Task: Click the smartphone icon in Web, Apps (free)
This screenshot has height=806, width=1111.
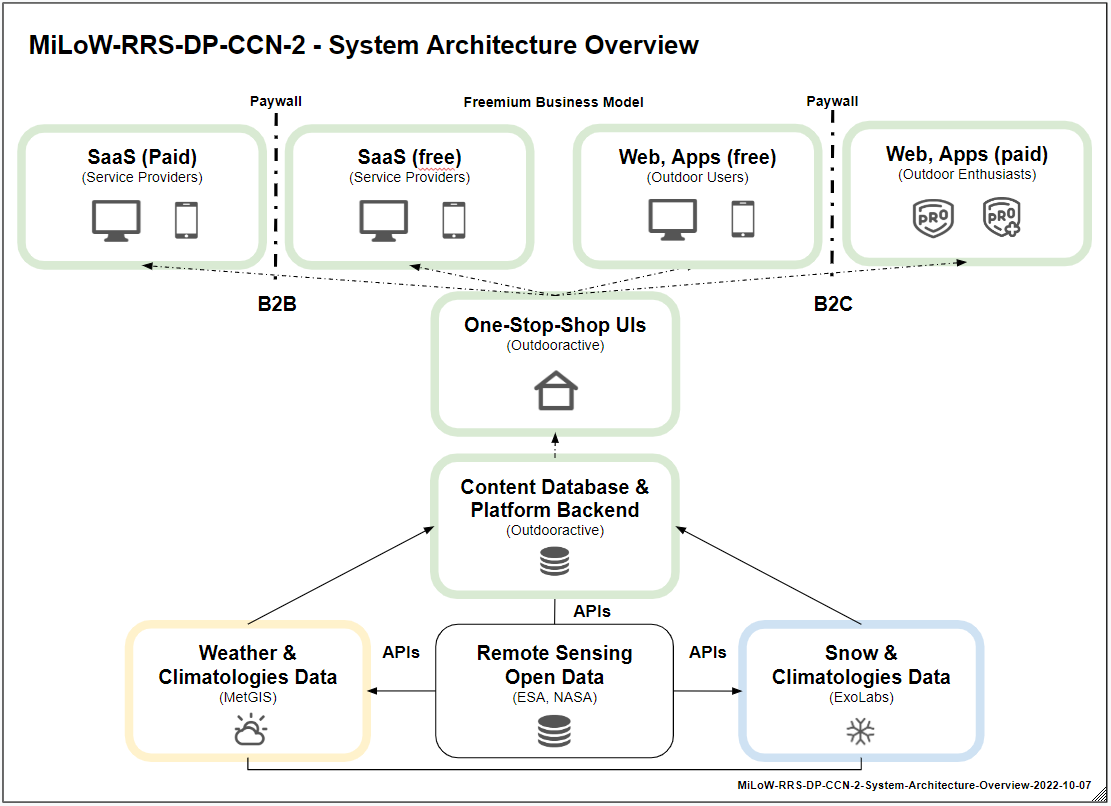Action: click(x=743, y=219)
